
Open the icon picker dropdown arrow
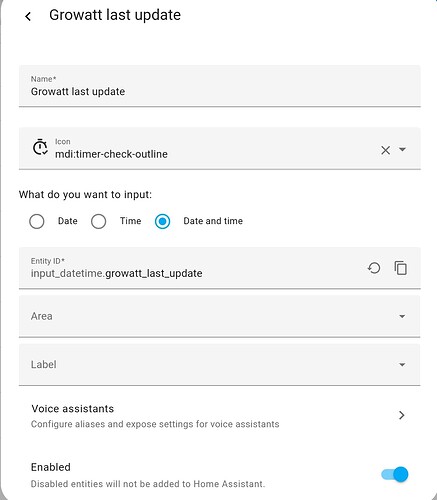[402, 149]
